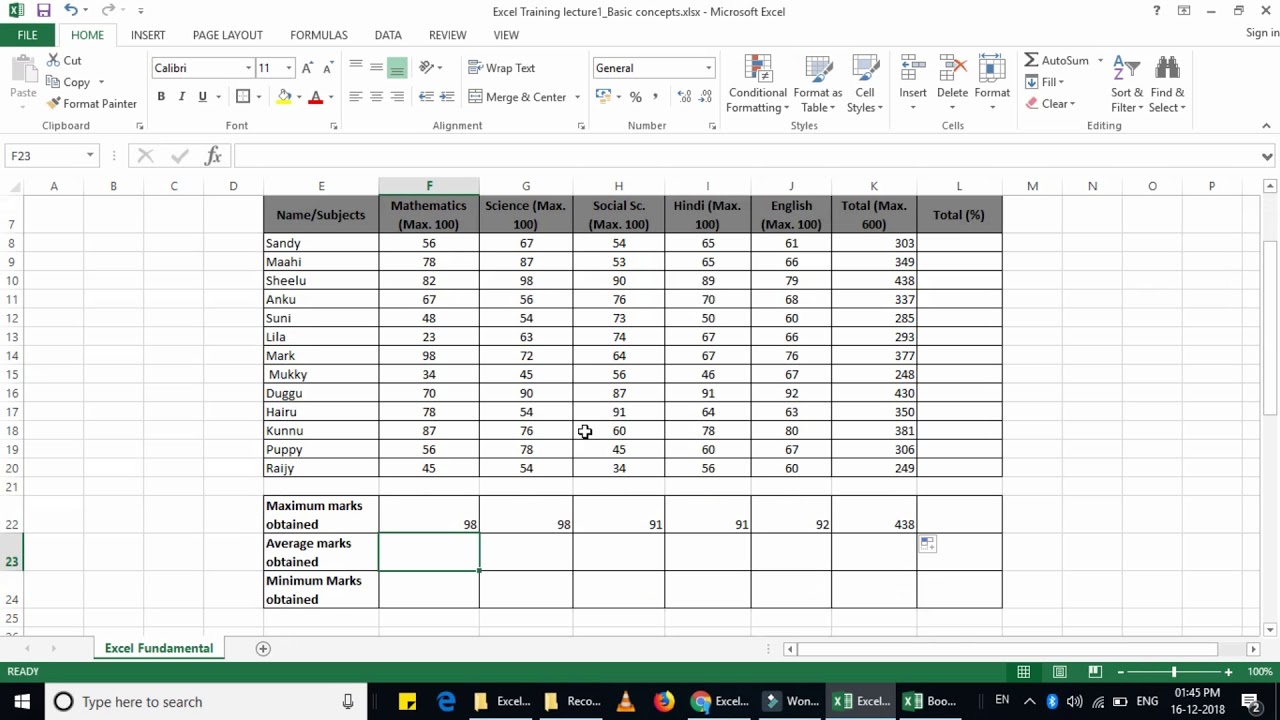Screen dimensions: 1280x720
Task: Apply Percent Style format
Action: 635,97
